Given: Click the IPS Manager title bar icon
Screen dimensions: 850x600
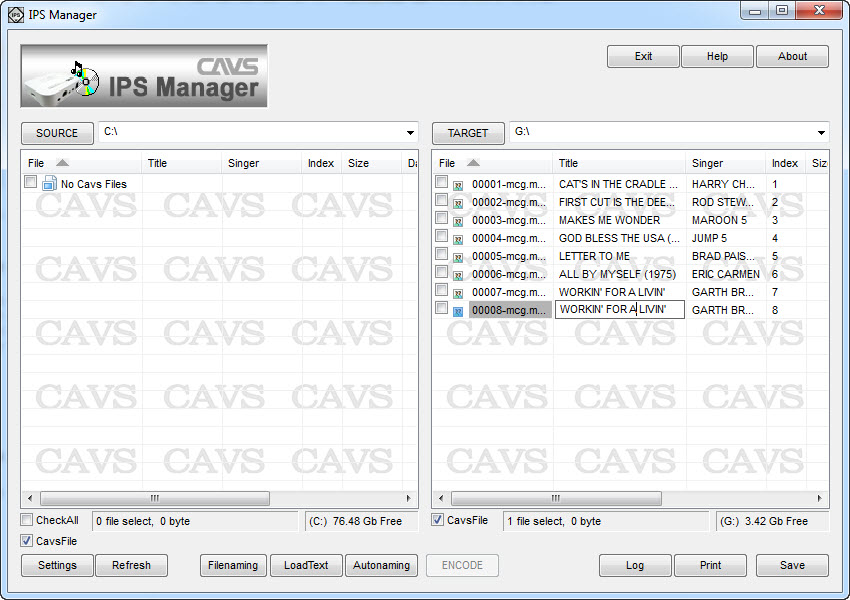Looking at the screenshot, I should [15, 15].
